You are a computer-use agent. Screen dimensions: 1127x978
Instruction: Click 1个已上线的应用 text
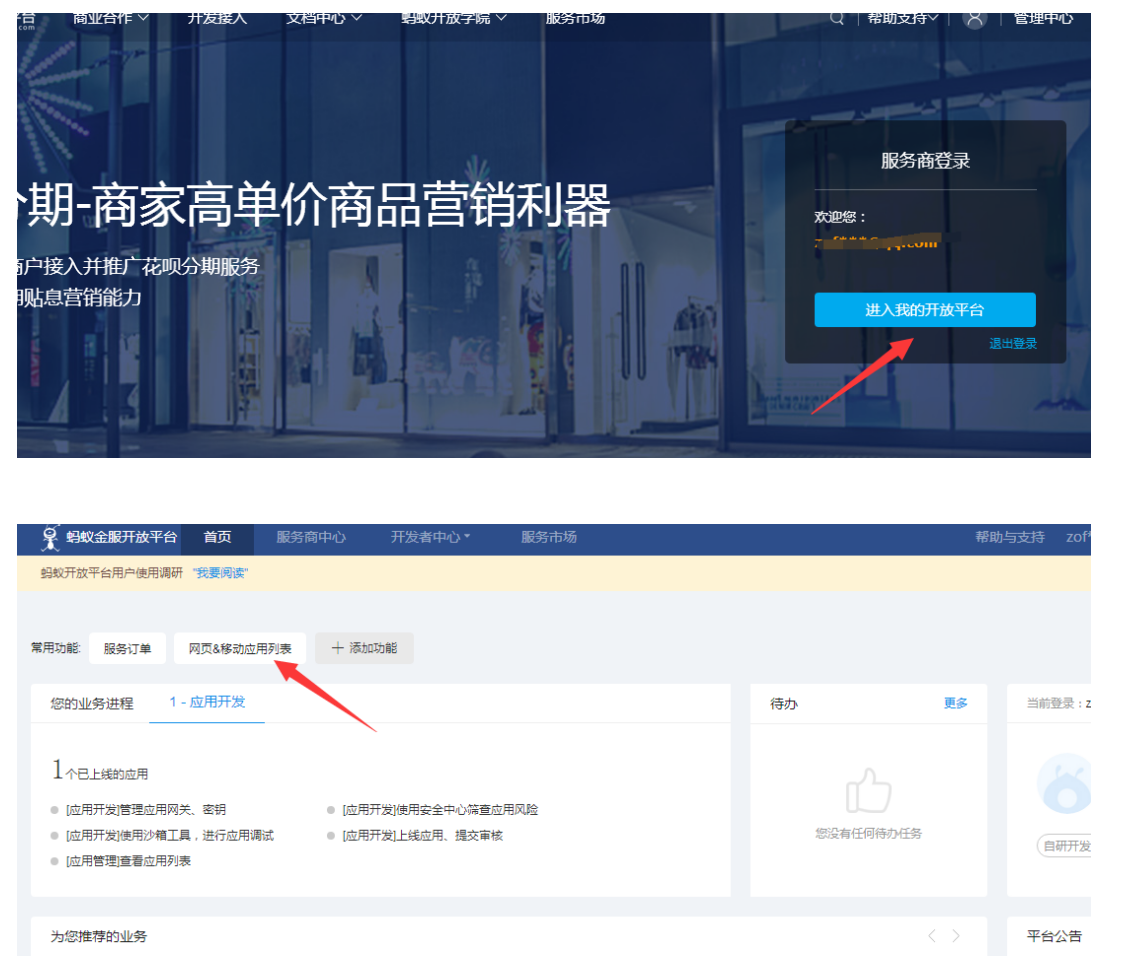(99, 770)
